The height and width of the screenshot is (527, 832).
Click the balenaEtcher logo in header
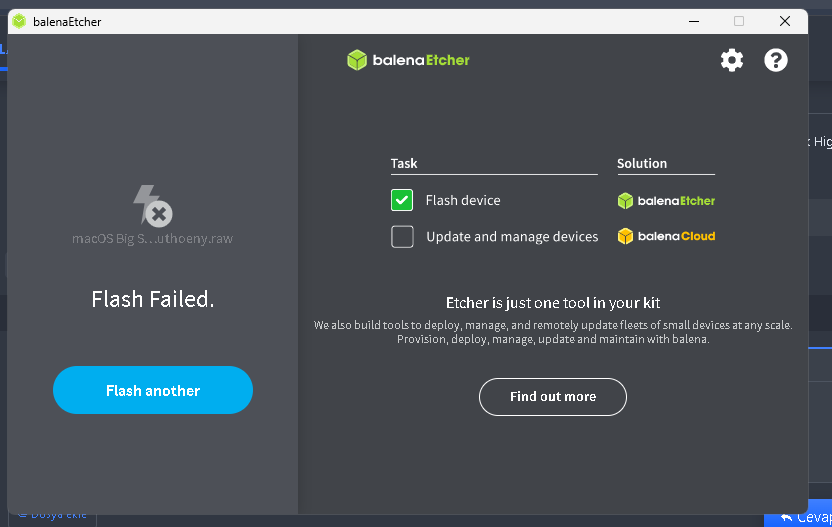click(x=408, y=60)
